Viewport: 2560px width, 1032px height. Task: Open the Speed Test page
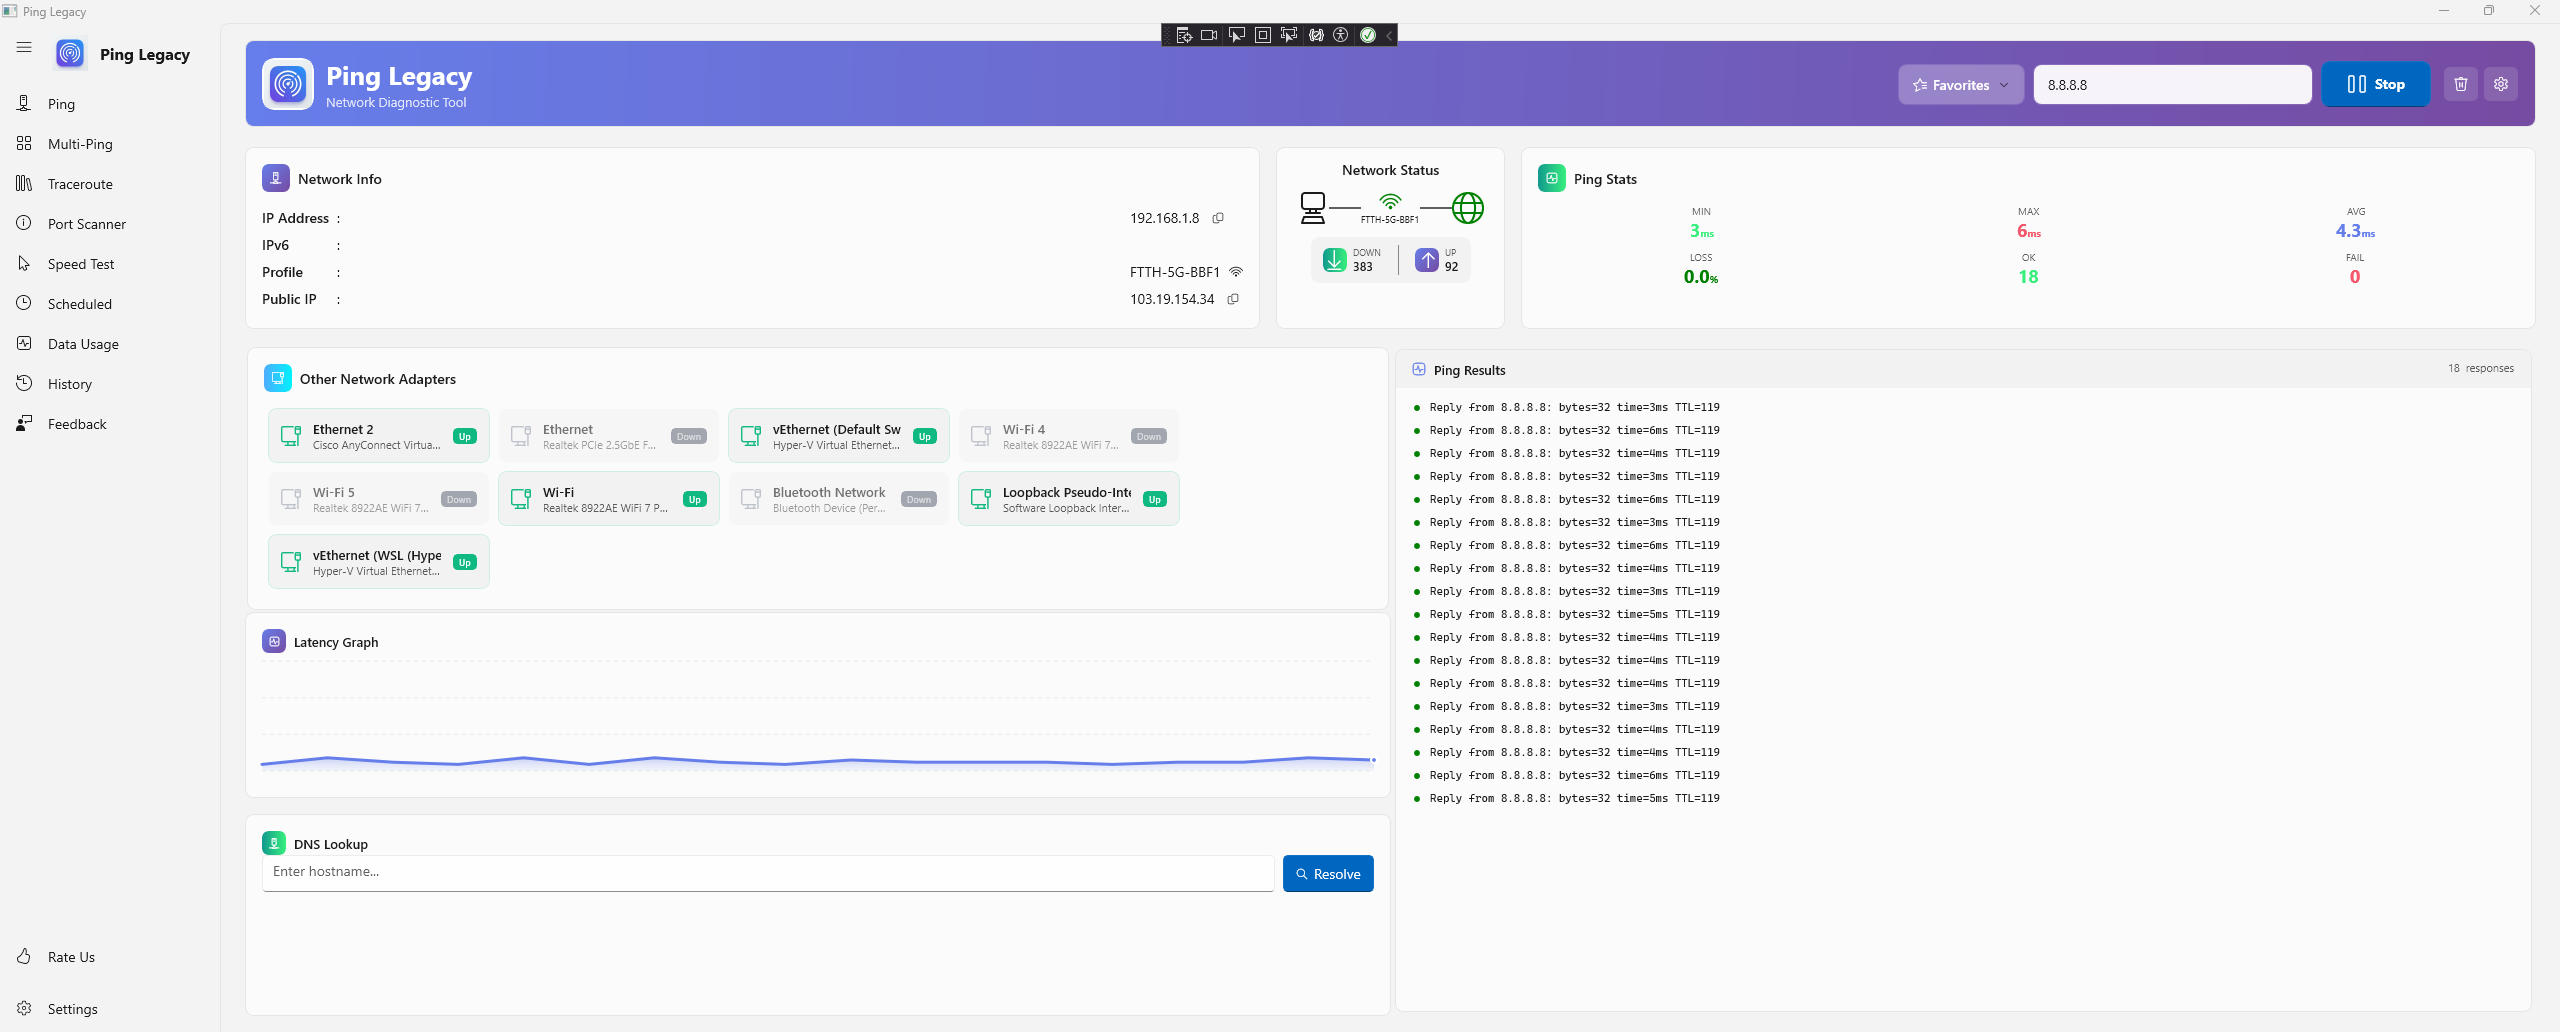pyautogui.click(x=110, y=264)
